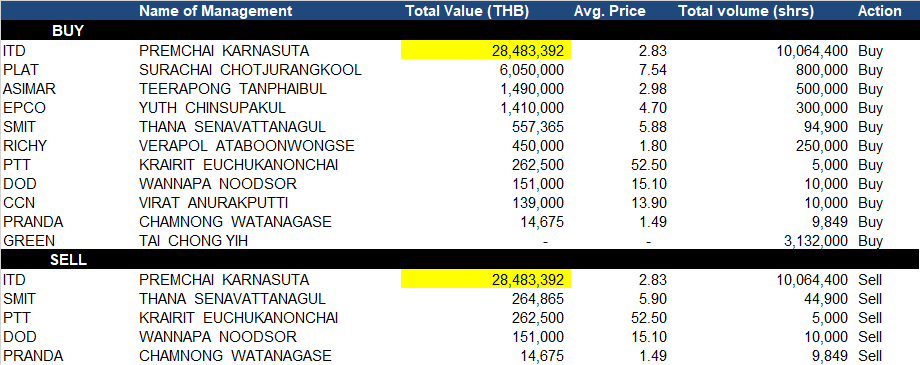Viewport: 920px width, 365px height.
Task: Select the volume 250,000
Action: point(821,146)
